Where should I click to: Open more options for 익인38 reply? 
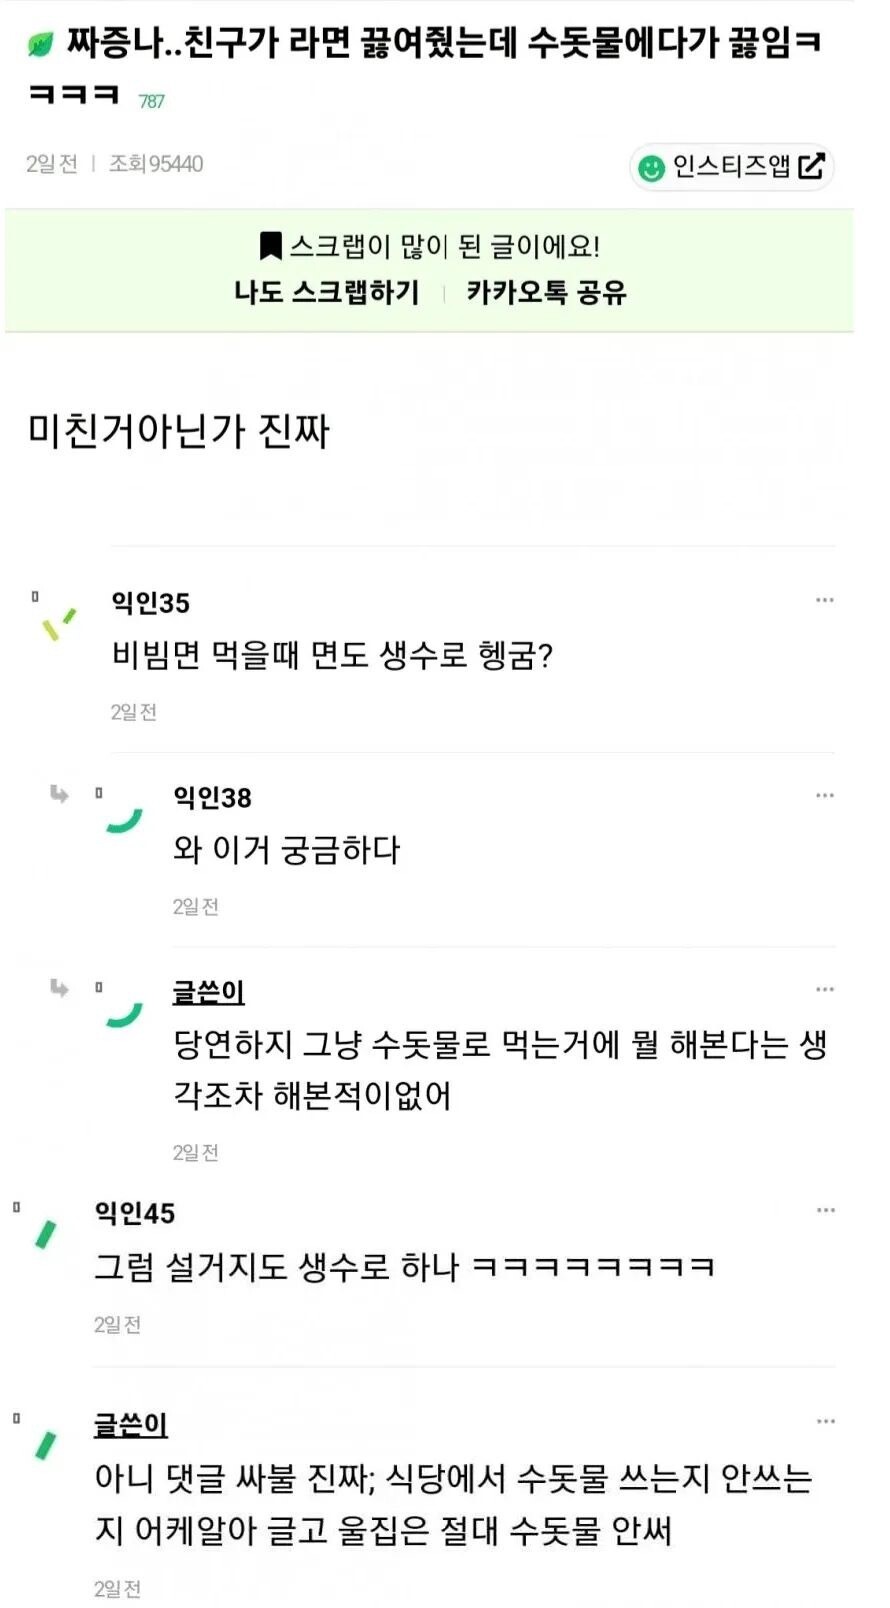coord(824,795)
